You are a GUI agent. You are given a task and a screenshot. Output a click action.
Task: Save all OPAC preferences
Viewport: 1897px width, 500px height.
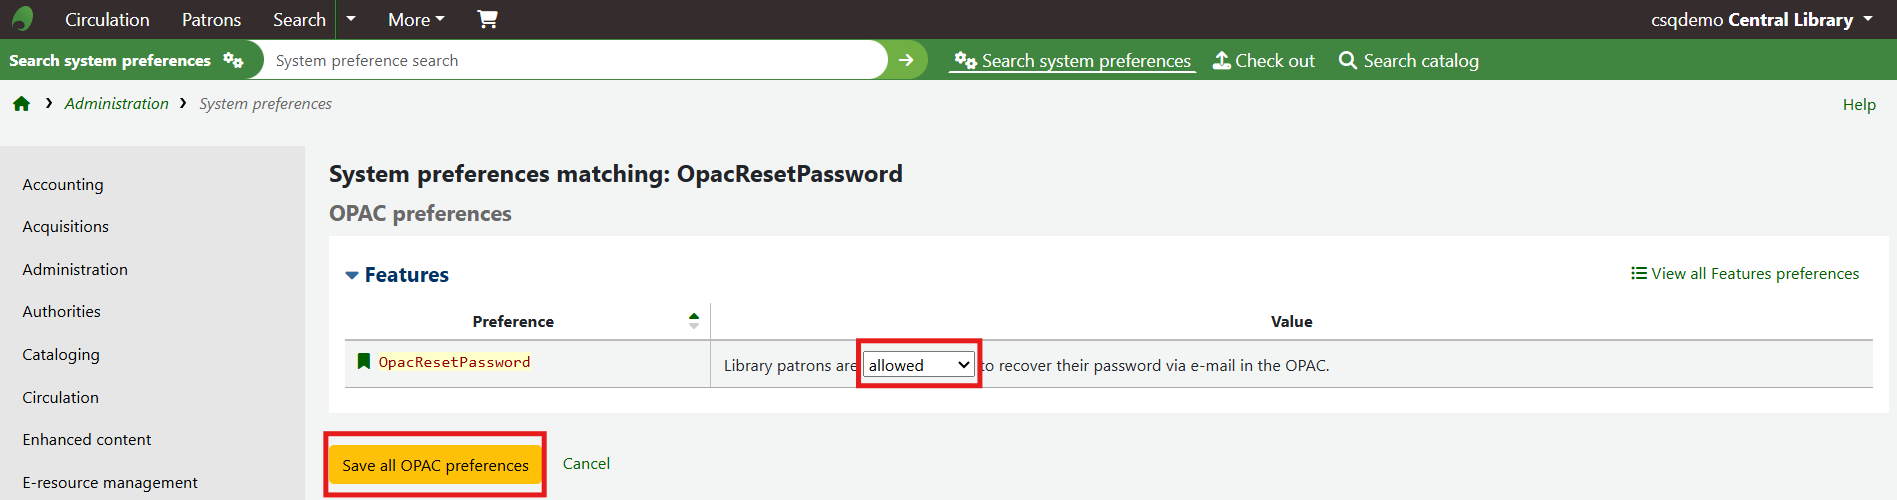click(435, 465)
